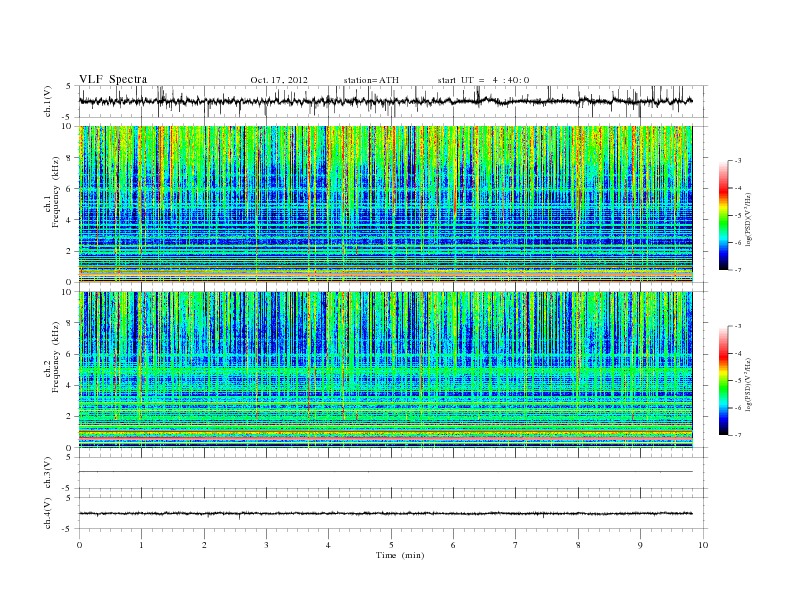Click the 'start UT = 4:40:0' label
Screen dimensions: 792x612
click(x=483, y=80)
